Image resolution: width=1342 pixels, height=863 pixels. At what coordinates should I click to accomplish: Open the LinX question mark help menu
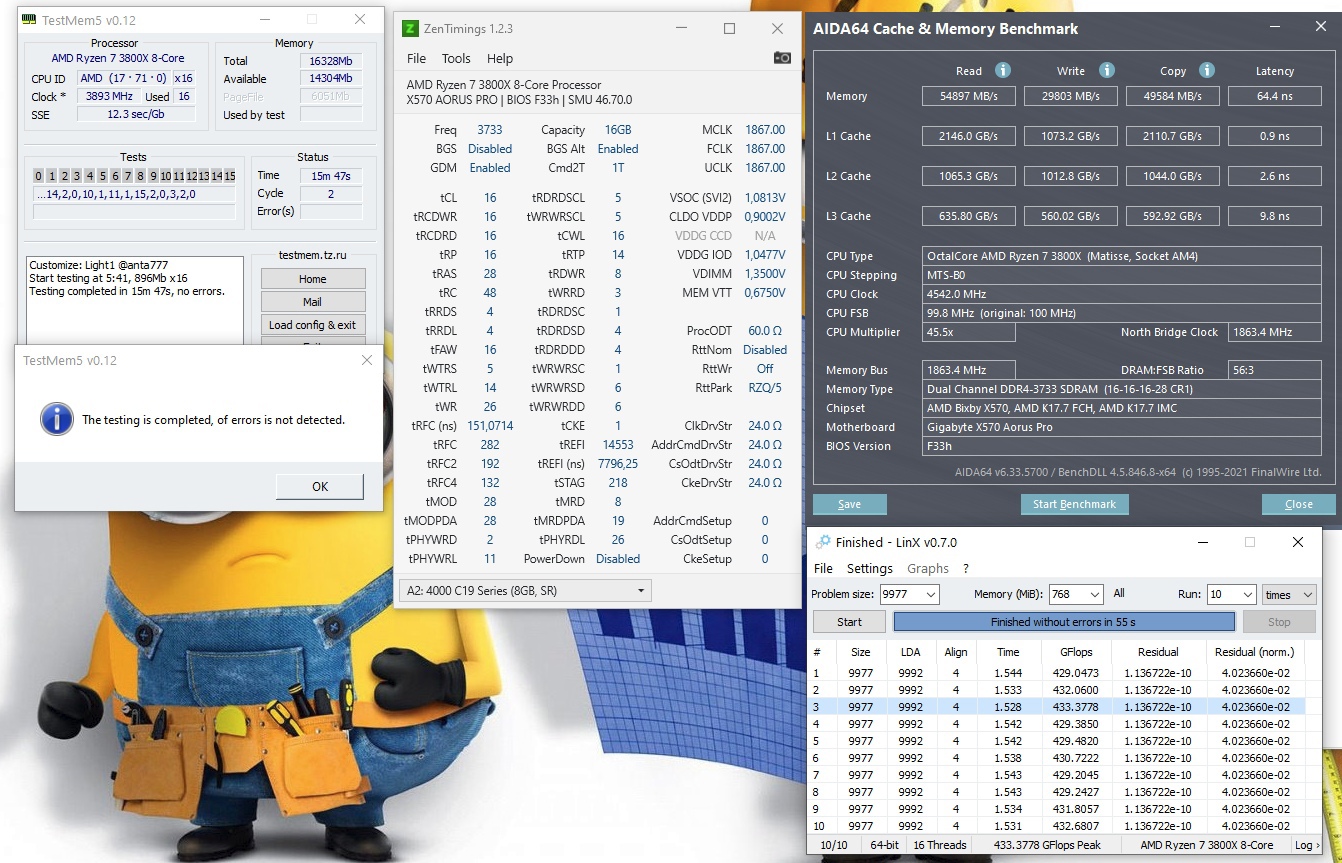click(x=966, y=568)
